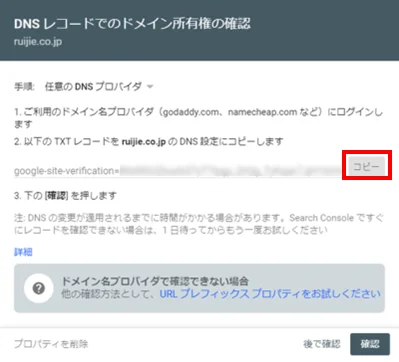Click the step 3 下の [確認] を押します text

[x=65, y=195]
